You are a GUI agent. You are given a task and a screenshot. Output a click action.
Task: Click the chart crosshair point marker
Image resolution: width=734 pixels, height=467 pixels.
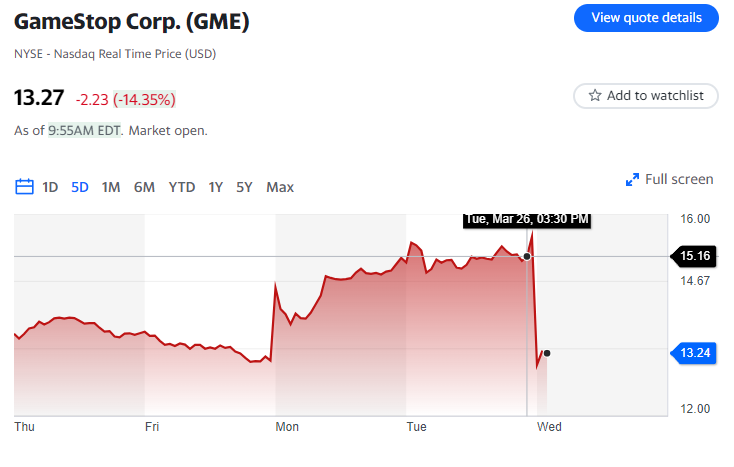(x=527, y=257)
